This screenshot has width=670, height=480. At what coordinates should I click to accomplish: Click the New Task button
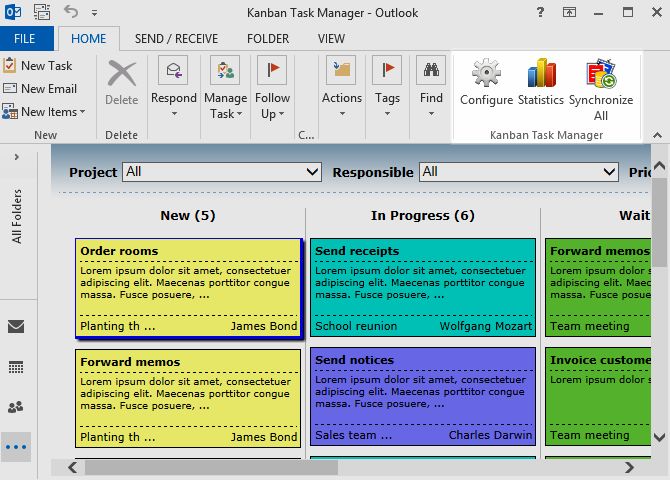[38, 66]
